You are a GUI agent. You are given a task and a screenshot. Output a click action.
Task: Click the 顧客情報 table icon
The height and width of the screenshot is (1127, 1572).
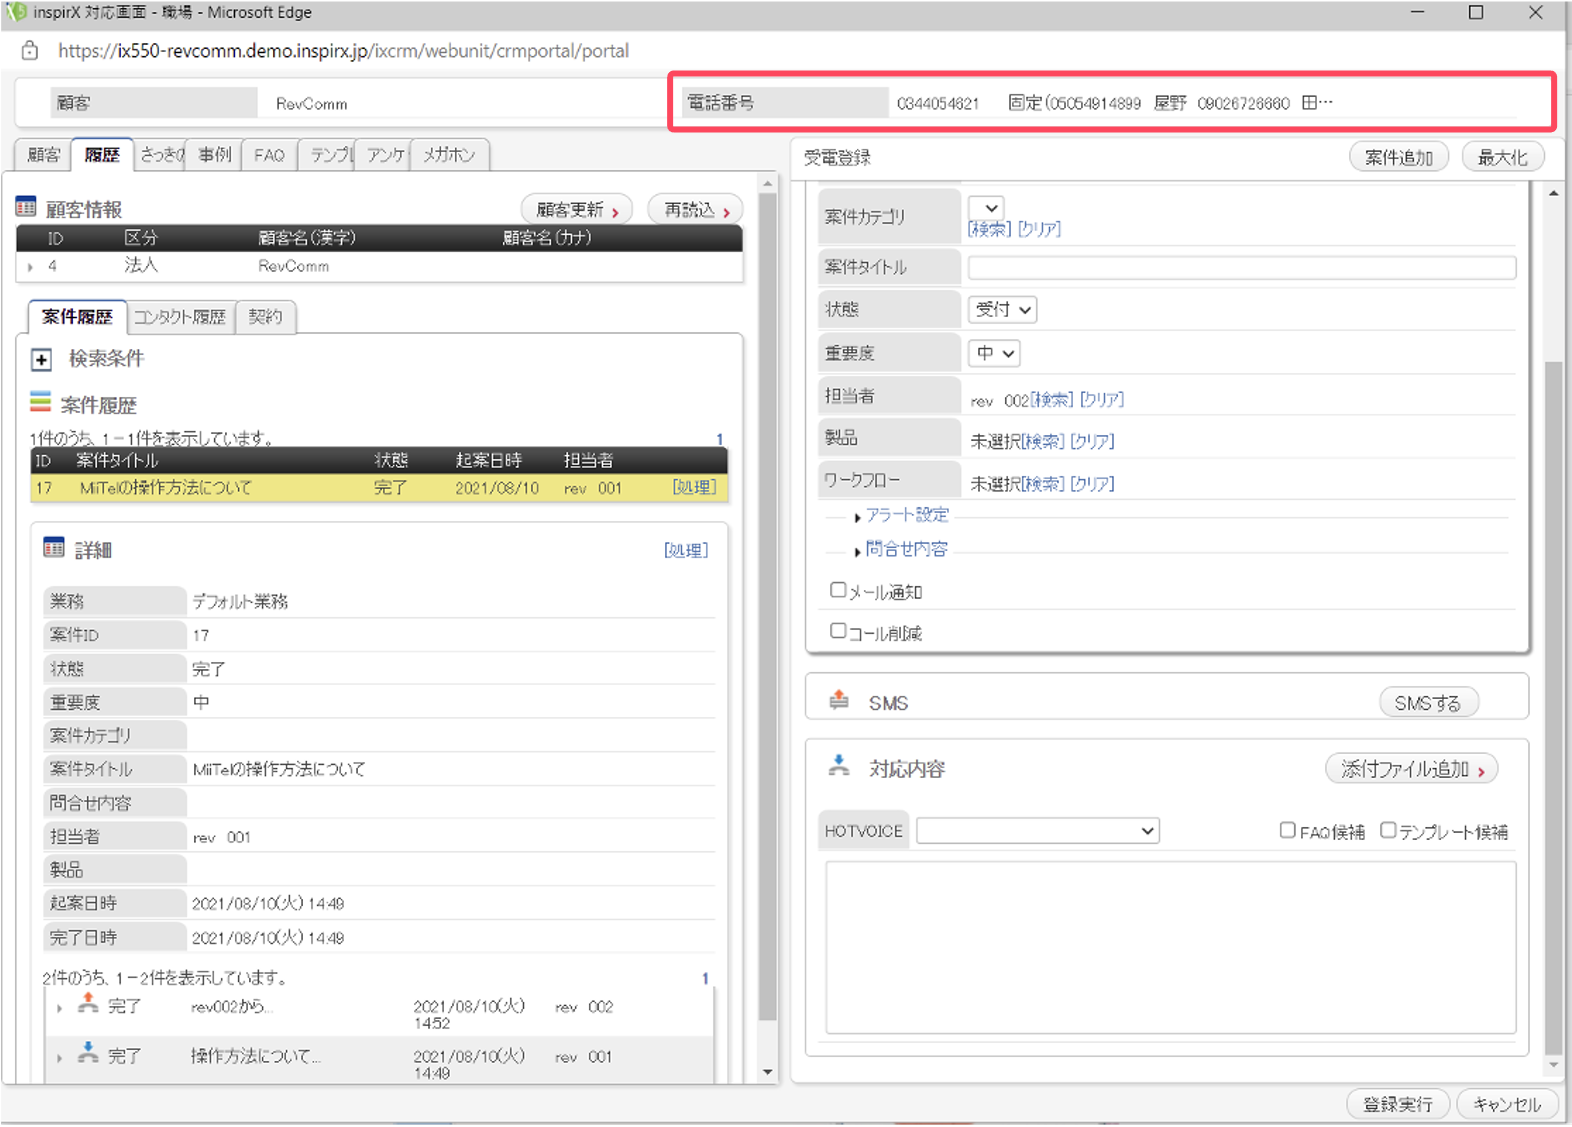(26, 207)
